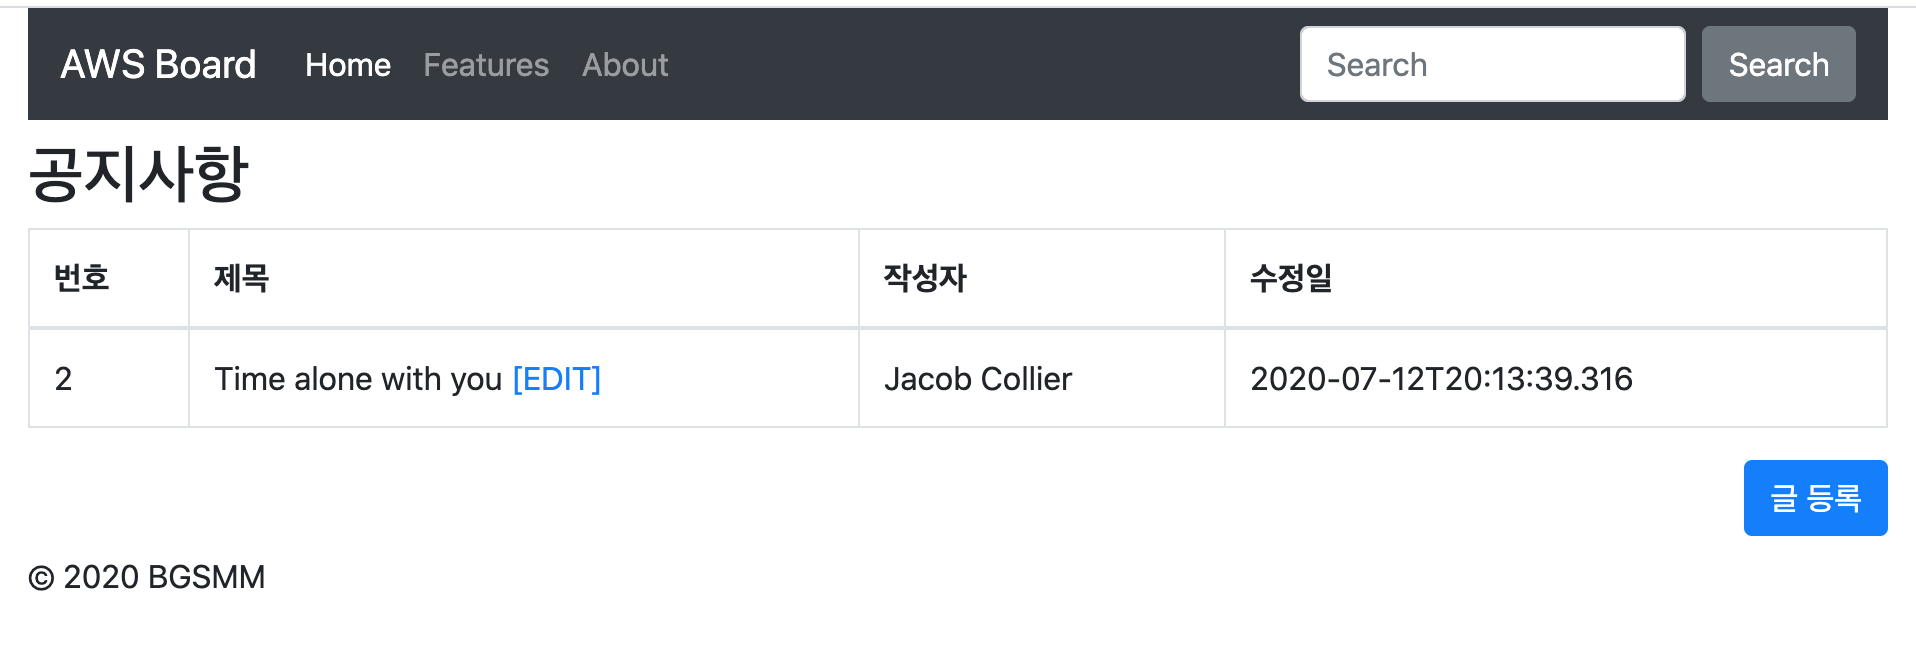Click the 제목 column header
Viewport: 1916px width, 648px height.
(242, 278)
